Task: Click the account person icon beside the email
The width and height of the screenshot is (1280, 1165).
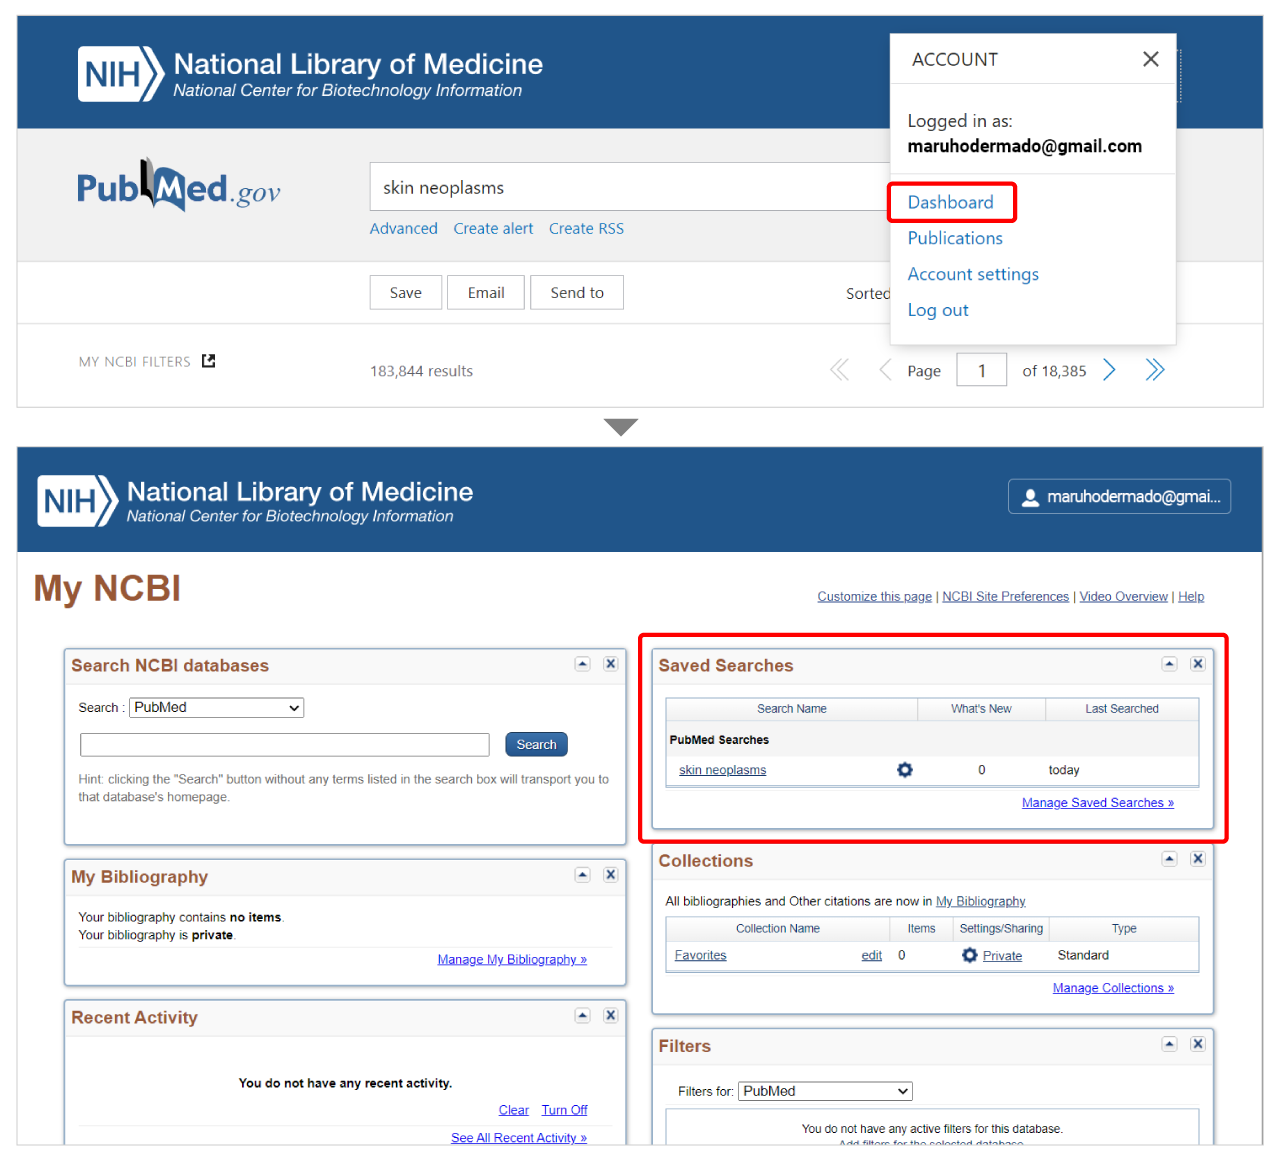Action: pos(1030,496)
